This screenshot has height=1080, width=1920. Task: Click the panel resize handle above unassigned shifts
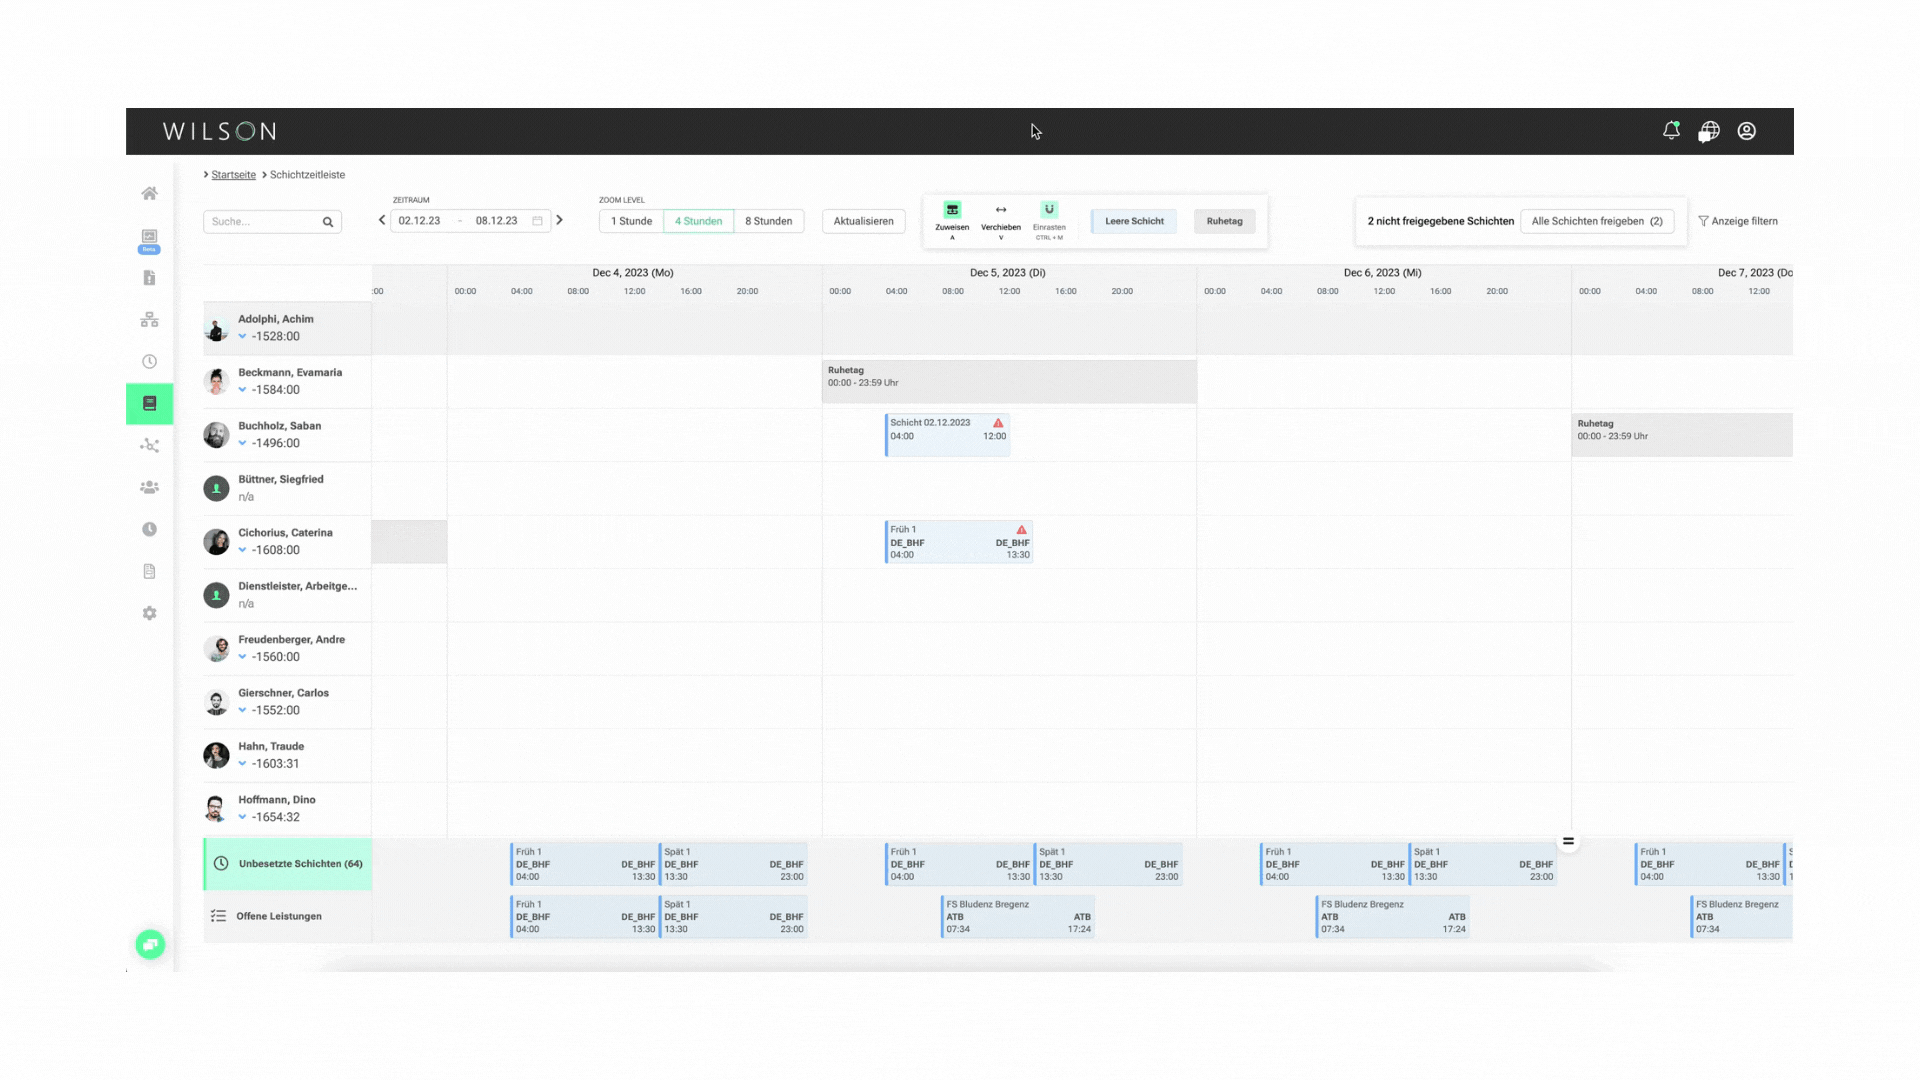pyautogui.click(x=1568, y=842)
